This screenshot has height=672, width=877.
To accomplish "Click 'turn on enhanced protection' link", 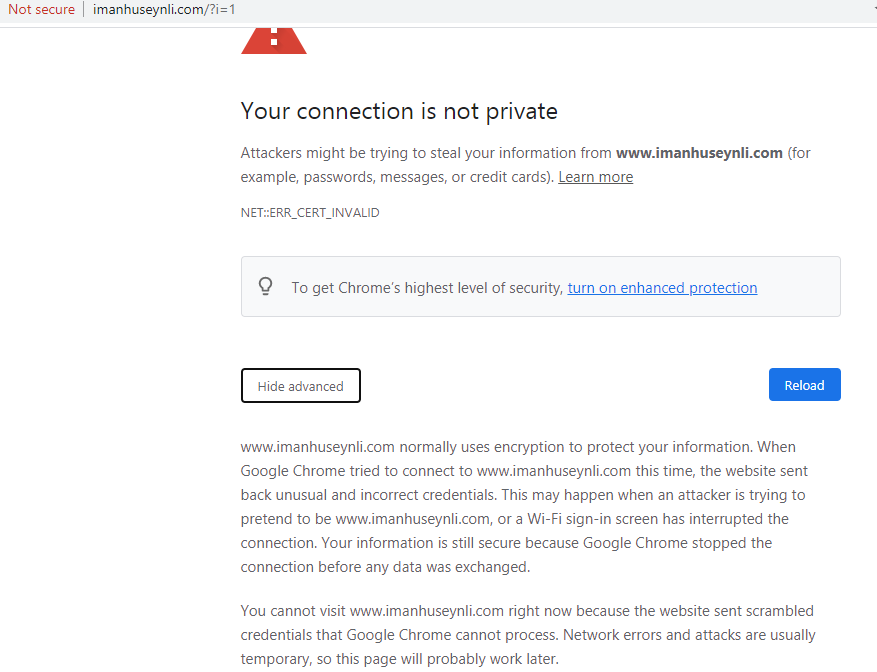I will click(662, 288).
